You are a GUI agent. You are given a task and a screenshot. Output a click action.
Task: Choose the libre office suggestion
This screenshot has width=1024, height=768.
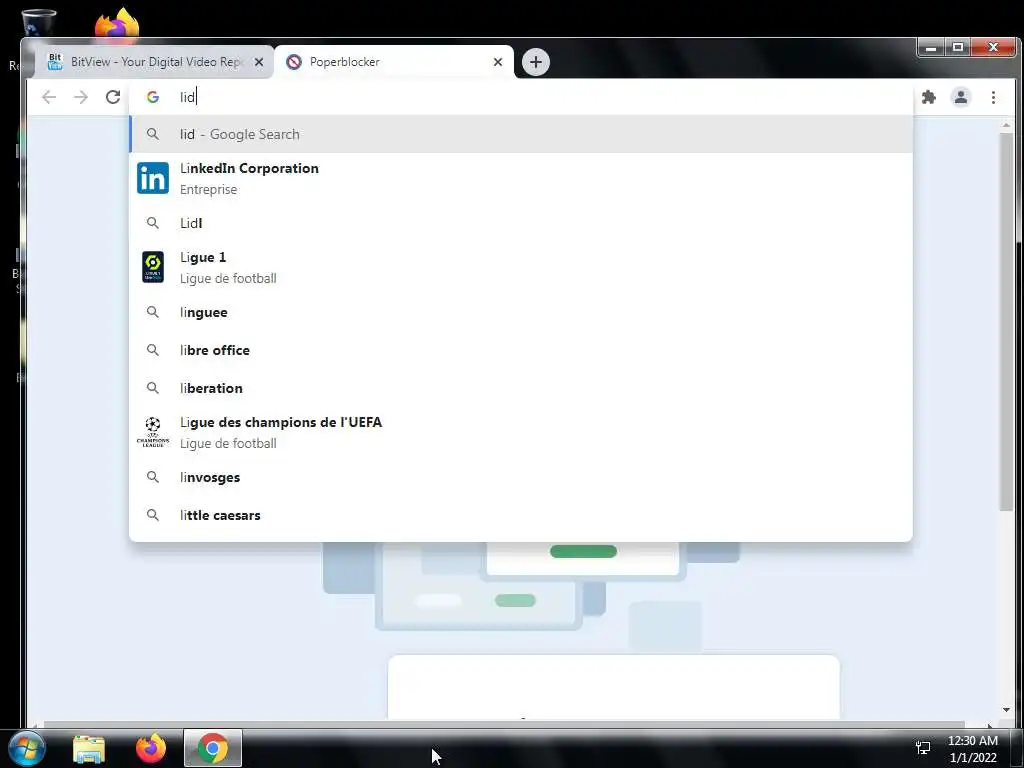click(520, 350)
